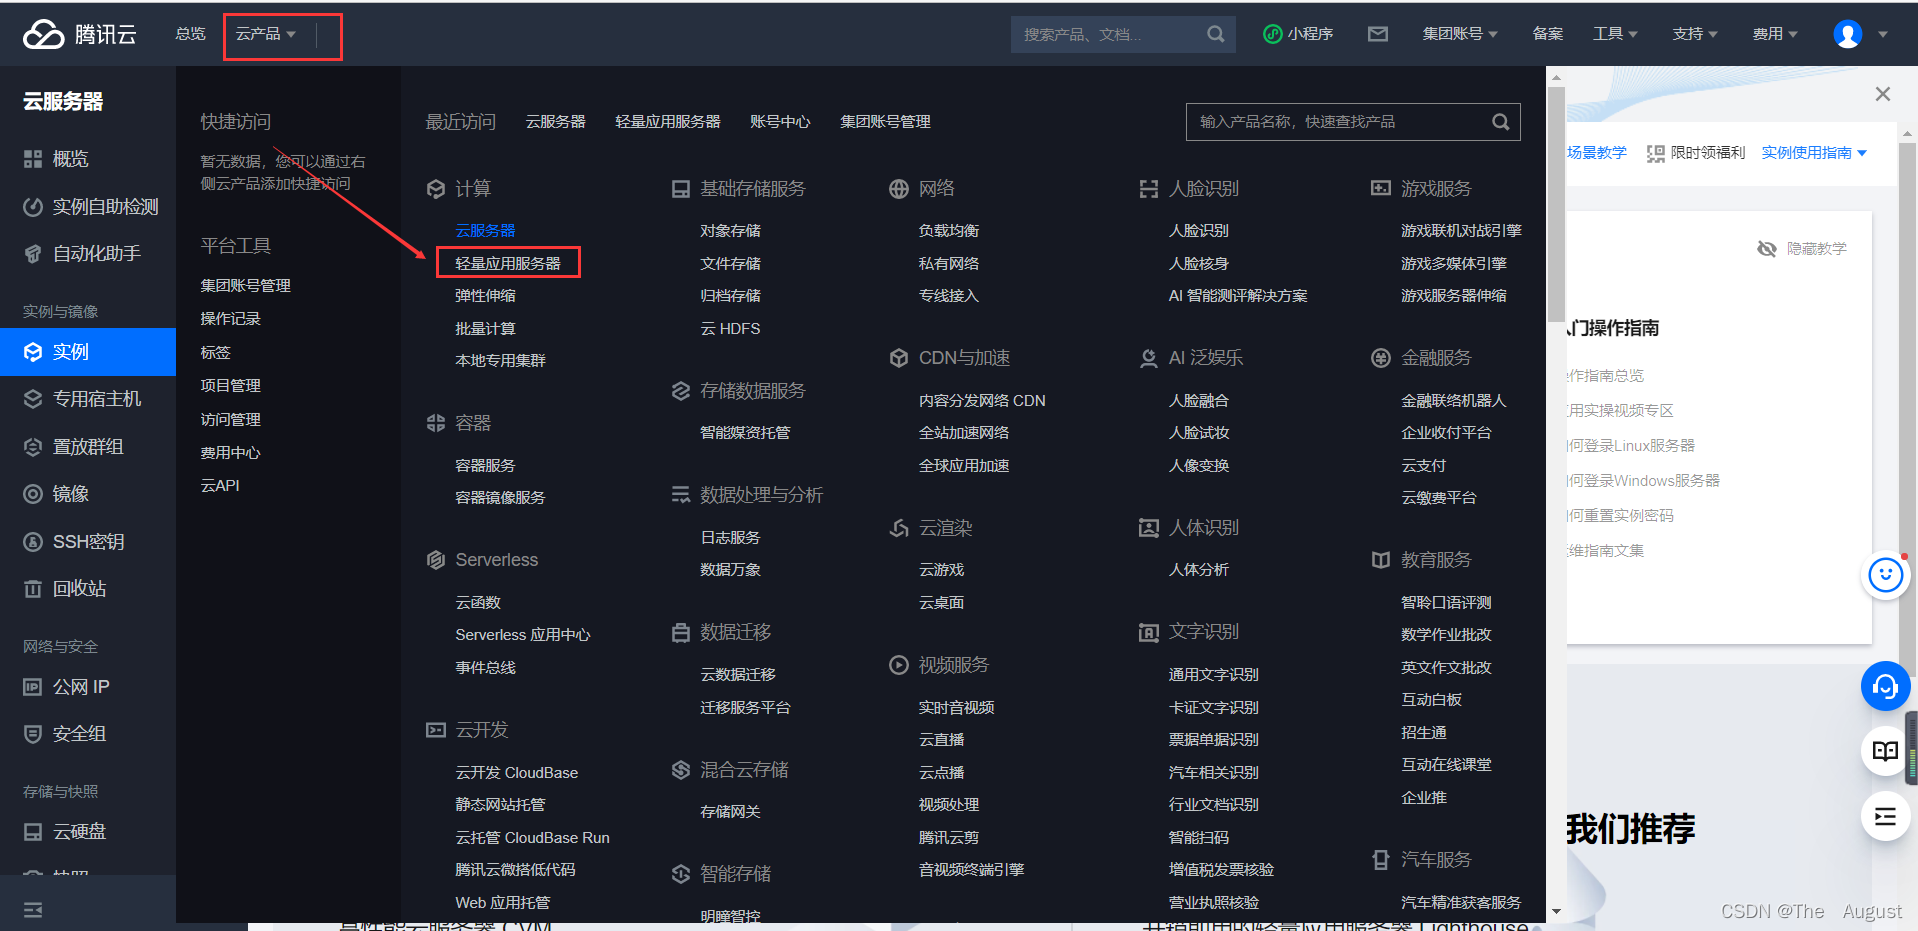Open 游戏联机对战引擎 link
Screen dimensions: 1918x931
pos(1461,231)
